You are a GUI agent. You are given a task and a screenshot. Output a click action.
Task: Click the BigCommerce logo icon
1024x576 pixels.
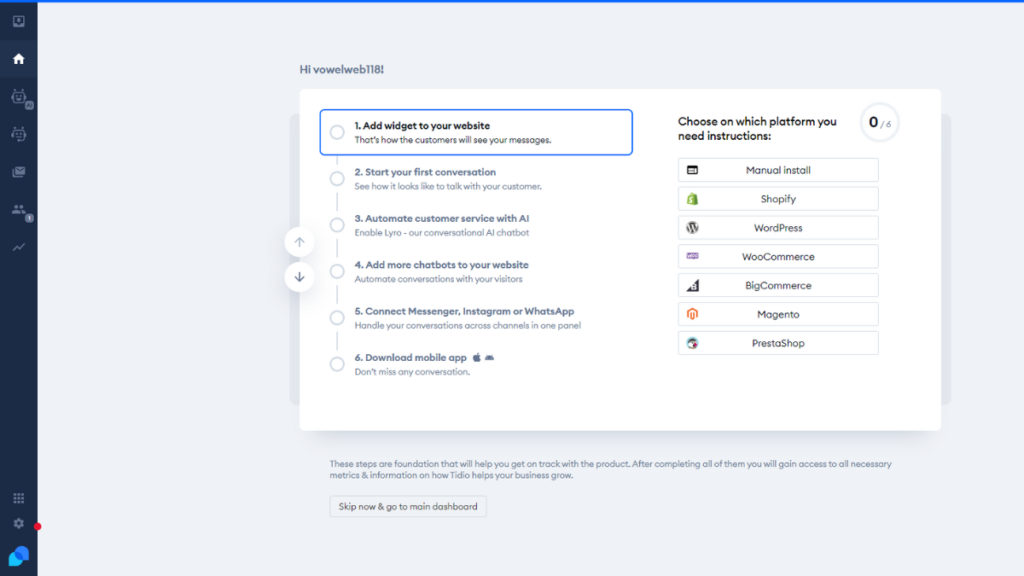tap(692, 285)
